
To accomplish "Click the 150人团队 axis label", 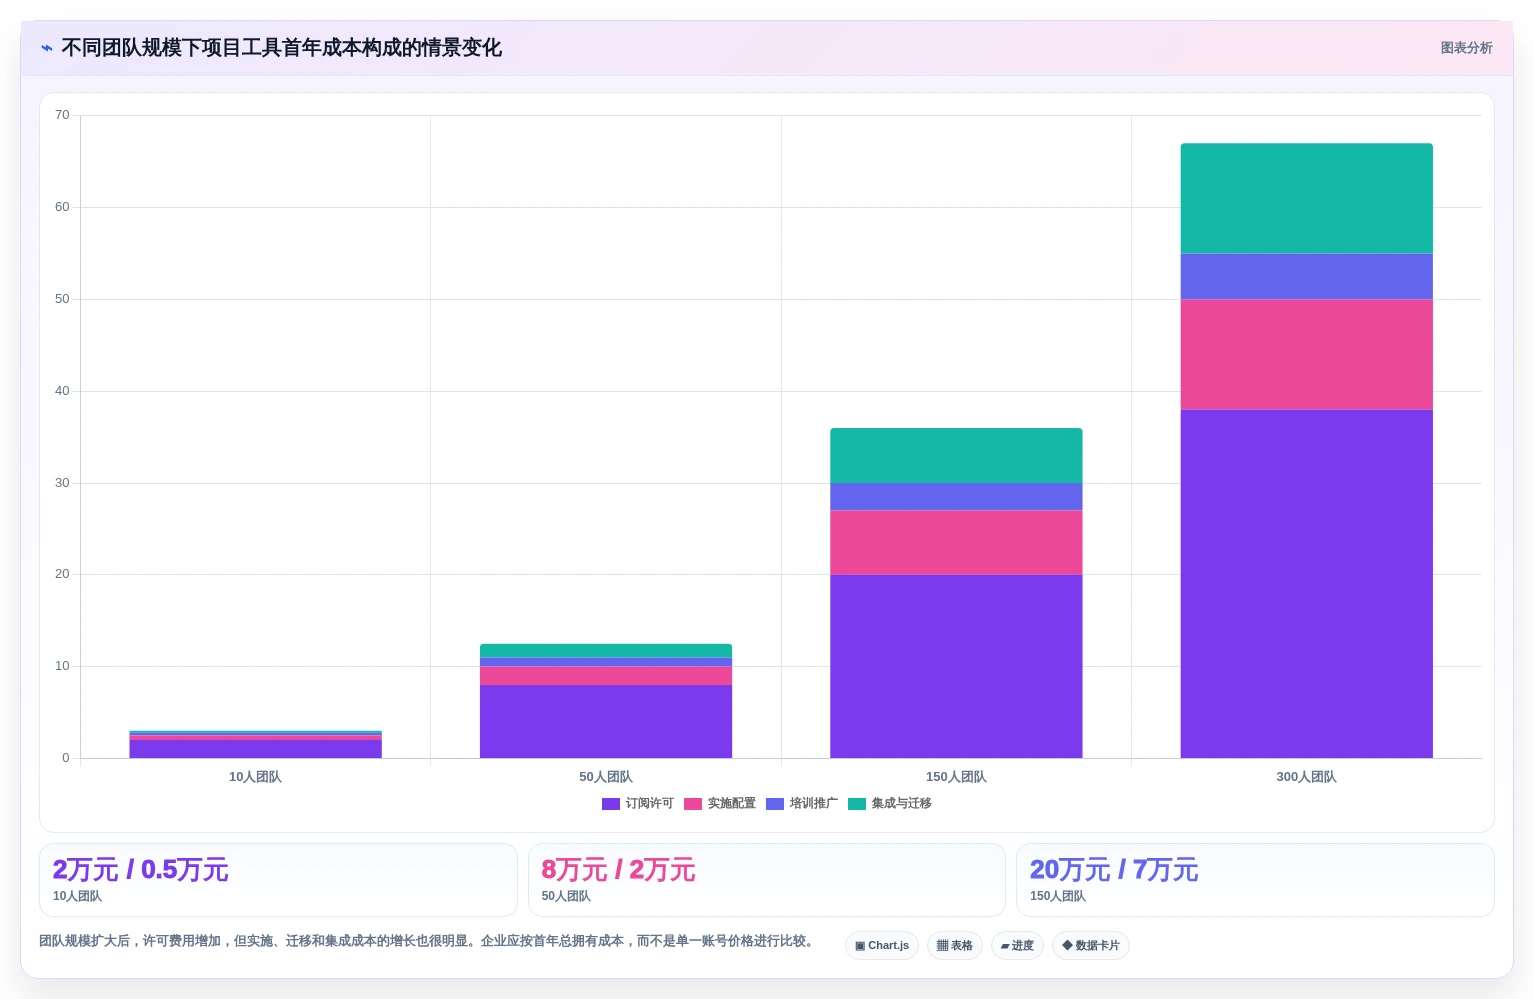I will [956, 777].
